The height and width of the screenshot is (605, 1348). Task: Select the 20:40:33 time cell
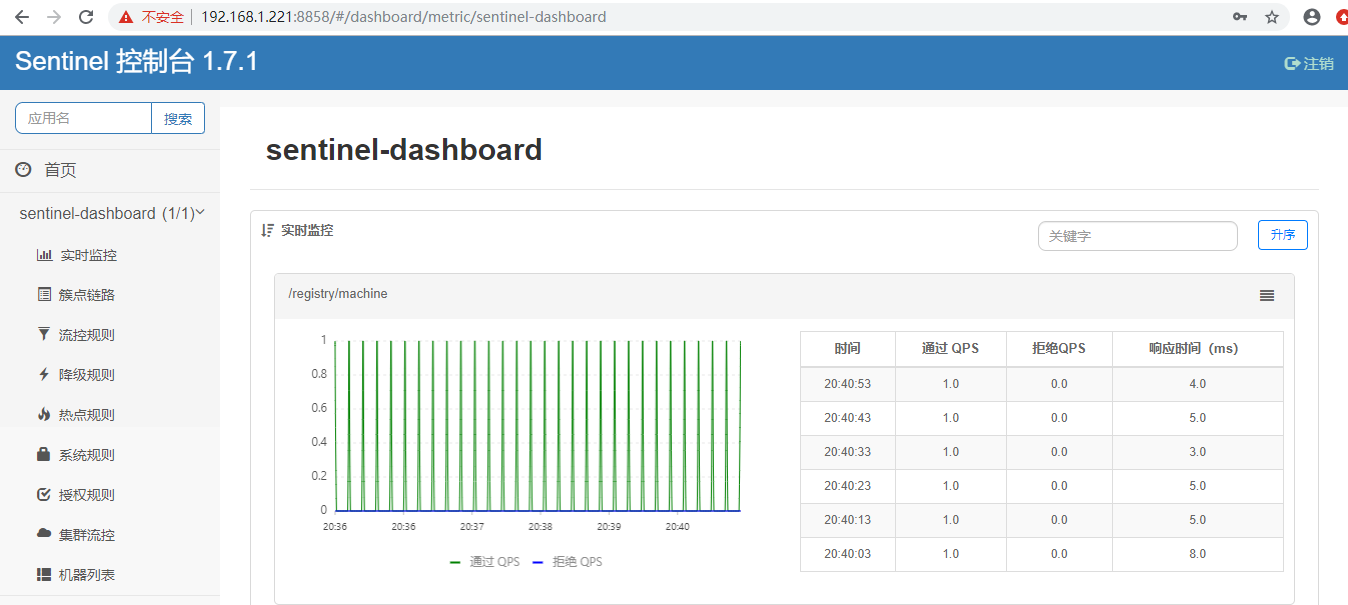(x=848, y=452)
